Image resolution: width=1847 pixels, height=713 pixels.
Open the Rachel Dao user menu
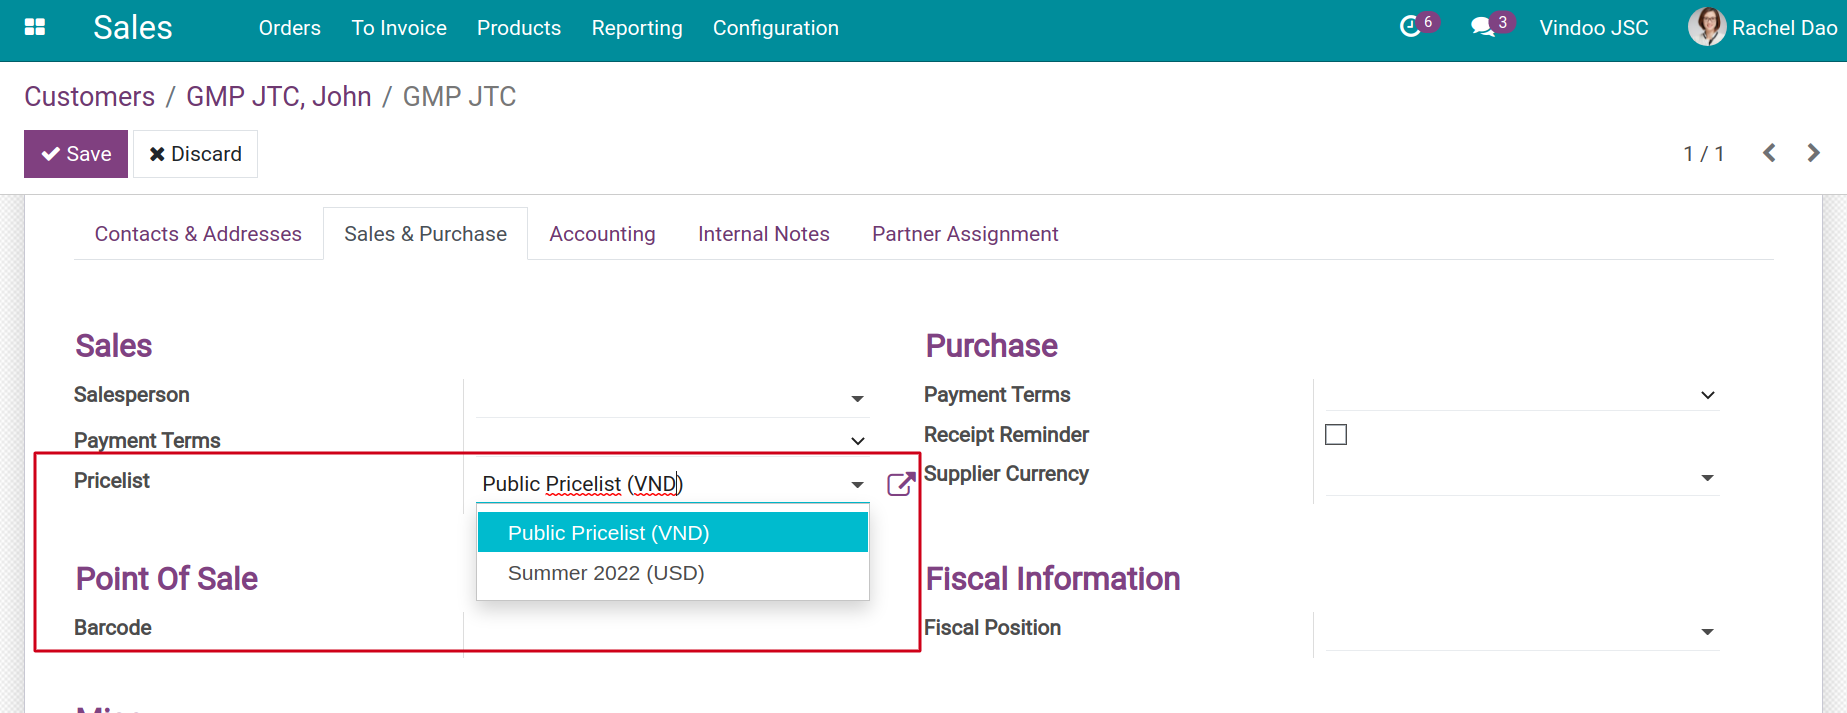point(1763,27)
